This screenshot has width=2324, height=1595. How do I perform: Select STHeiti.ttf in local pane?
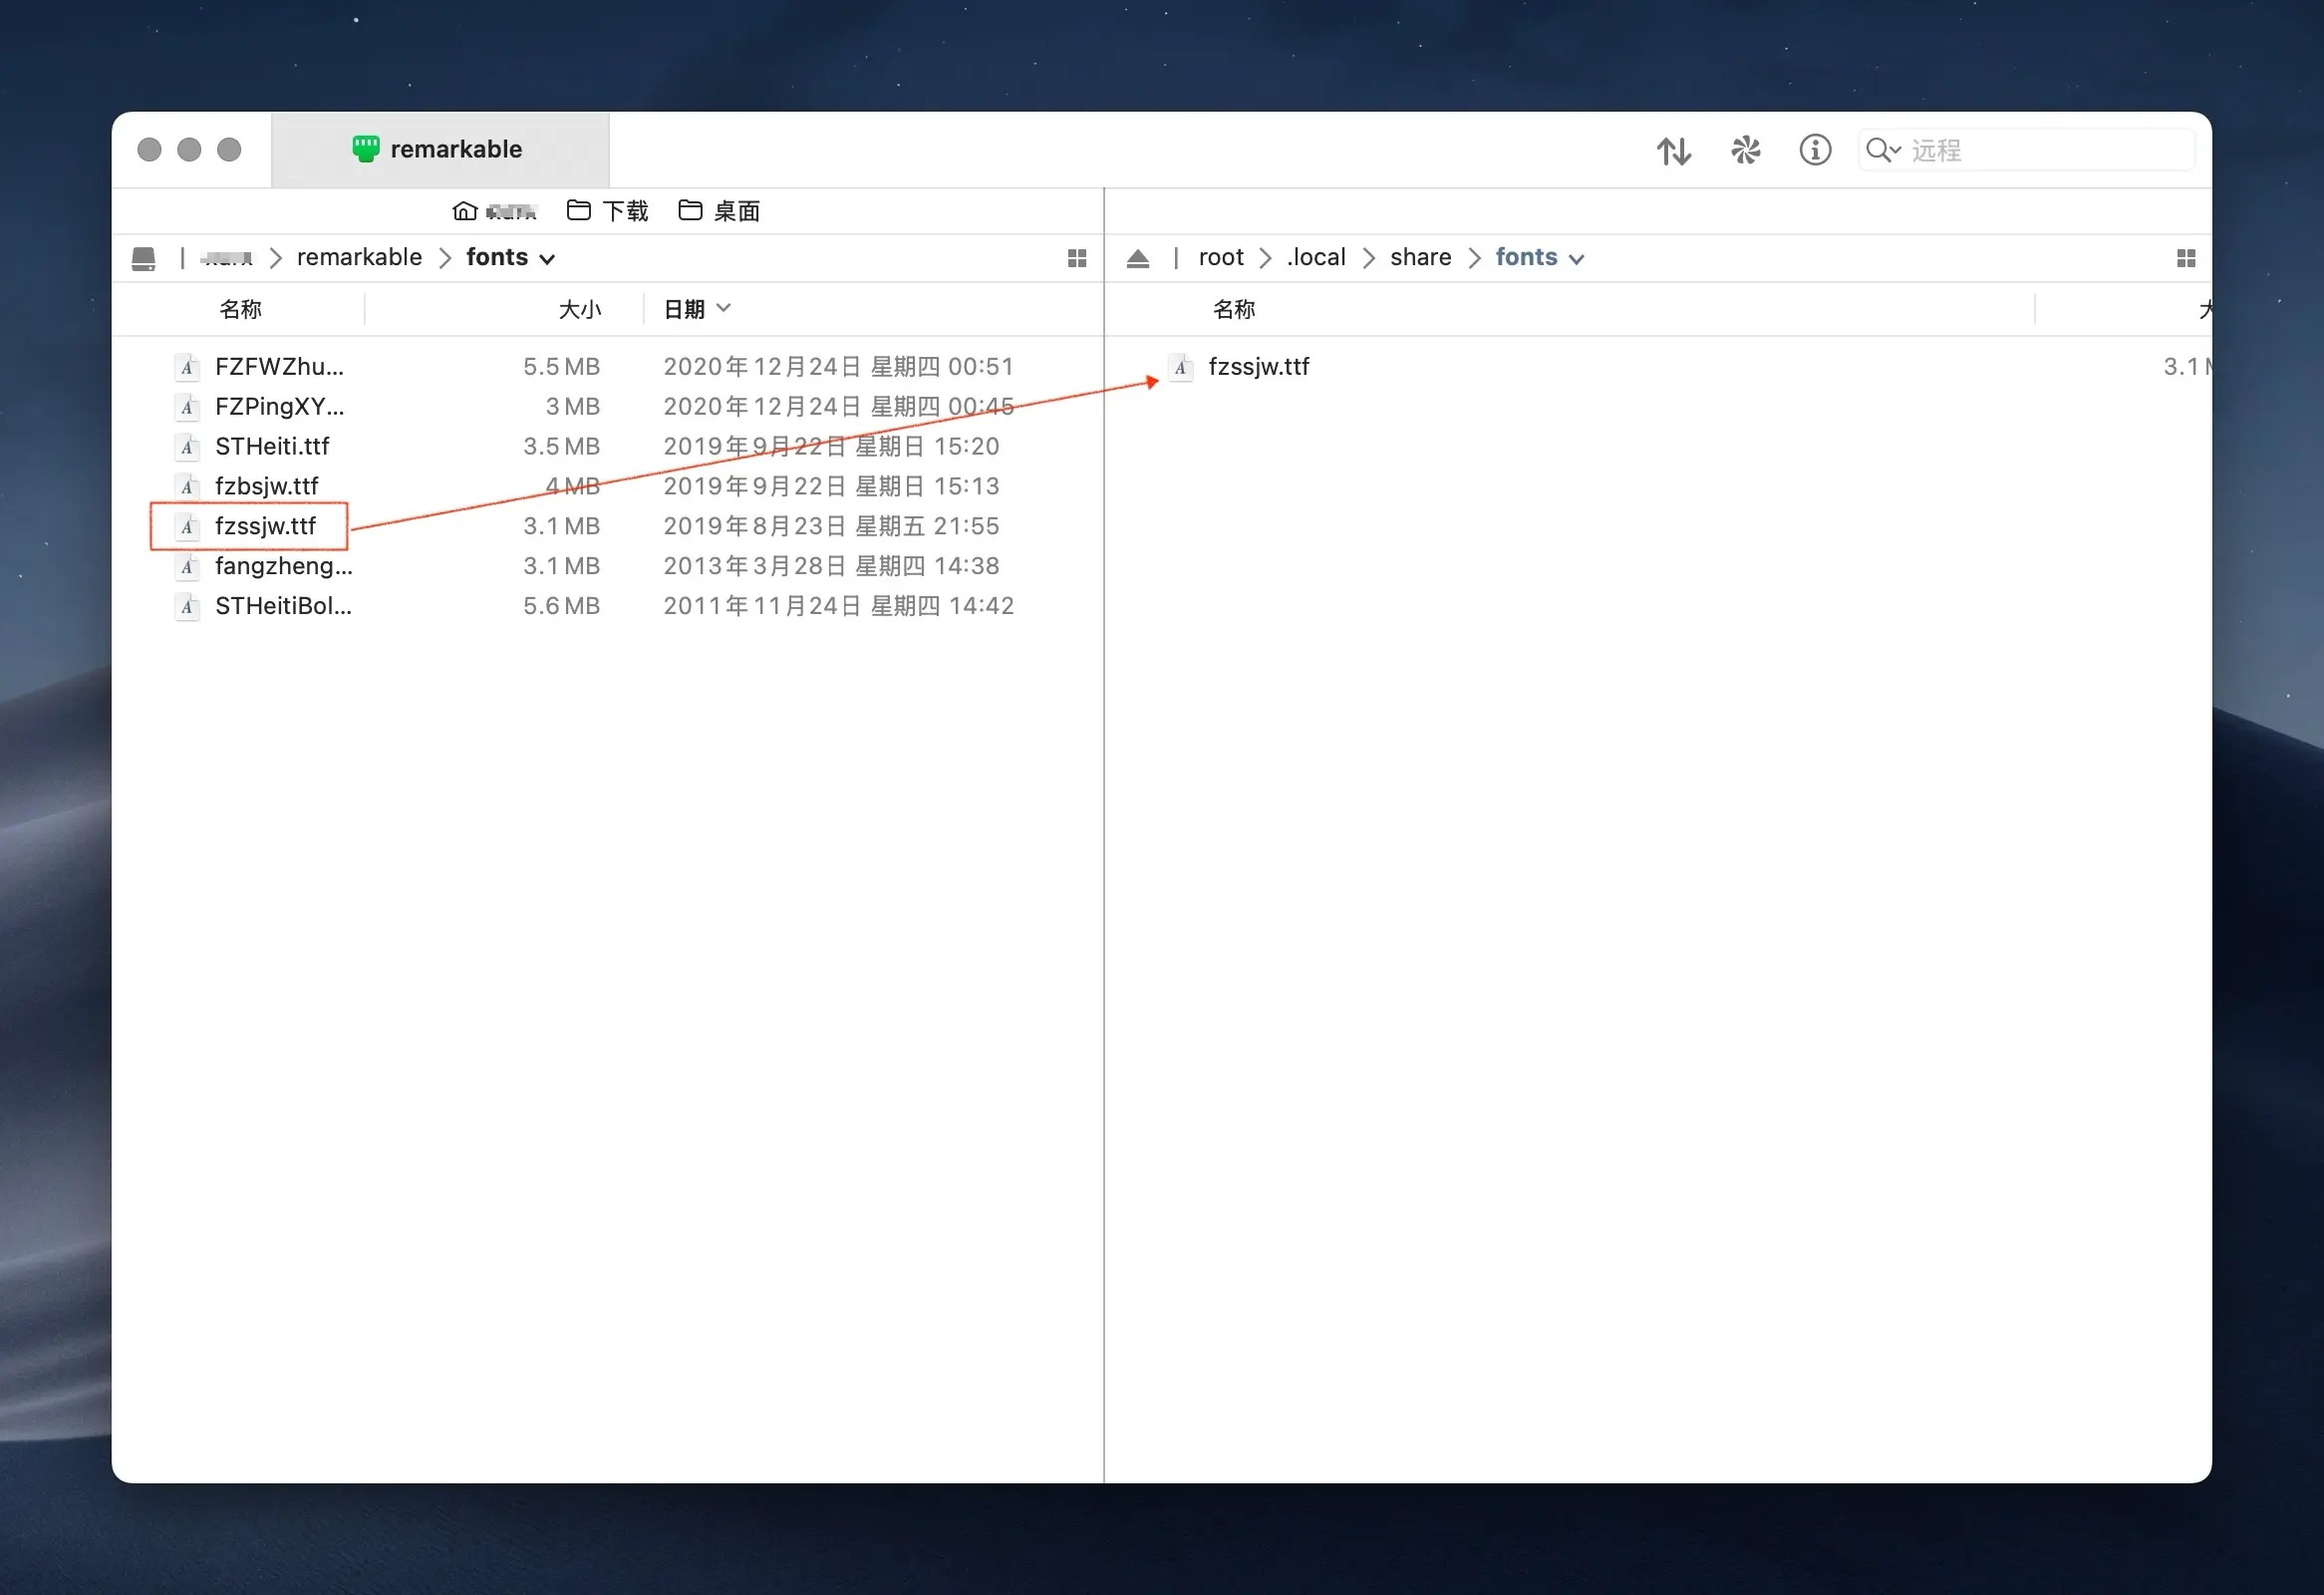(x=272, y=446)
